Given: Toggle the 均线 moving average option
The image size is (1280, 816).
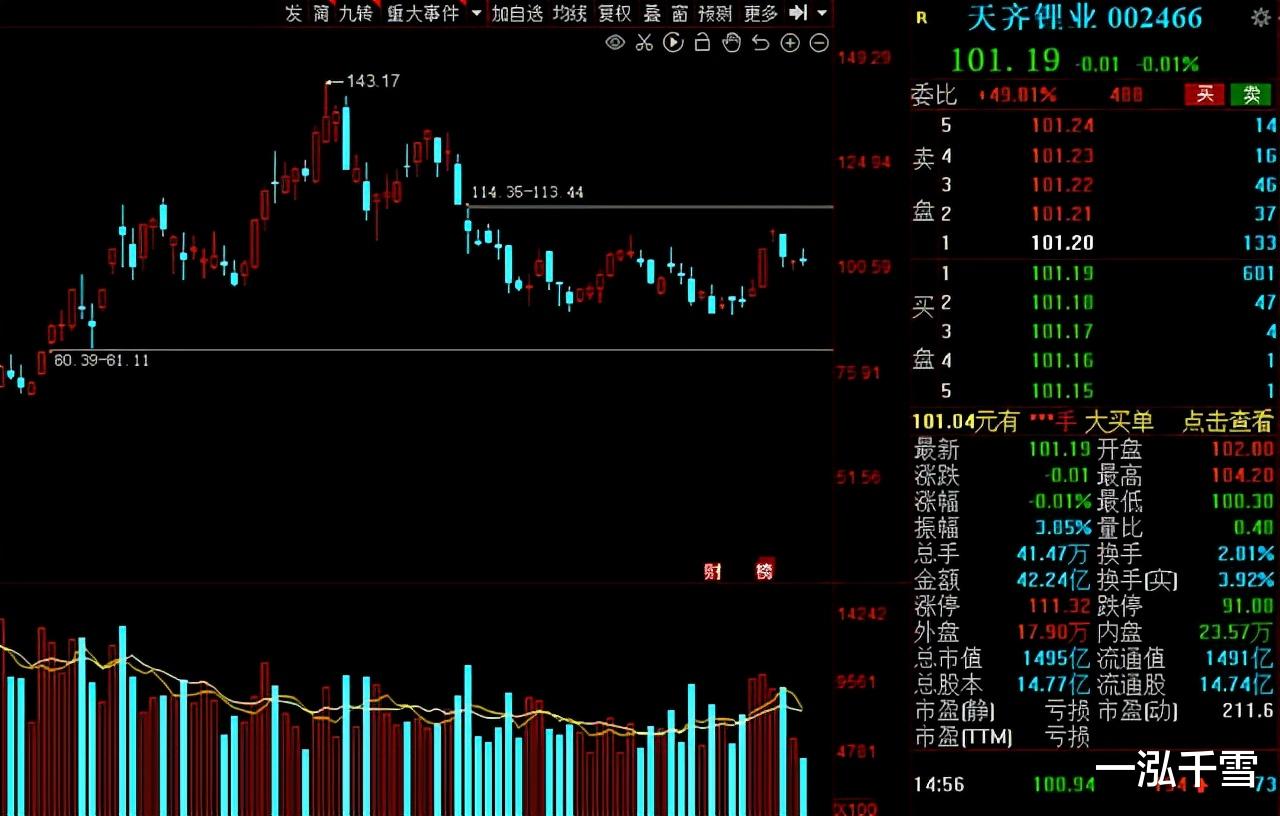Looking at the screenshot, I should click(570, 13).
